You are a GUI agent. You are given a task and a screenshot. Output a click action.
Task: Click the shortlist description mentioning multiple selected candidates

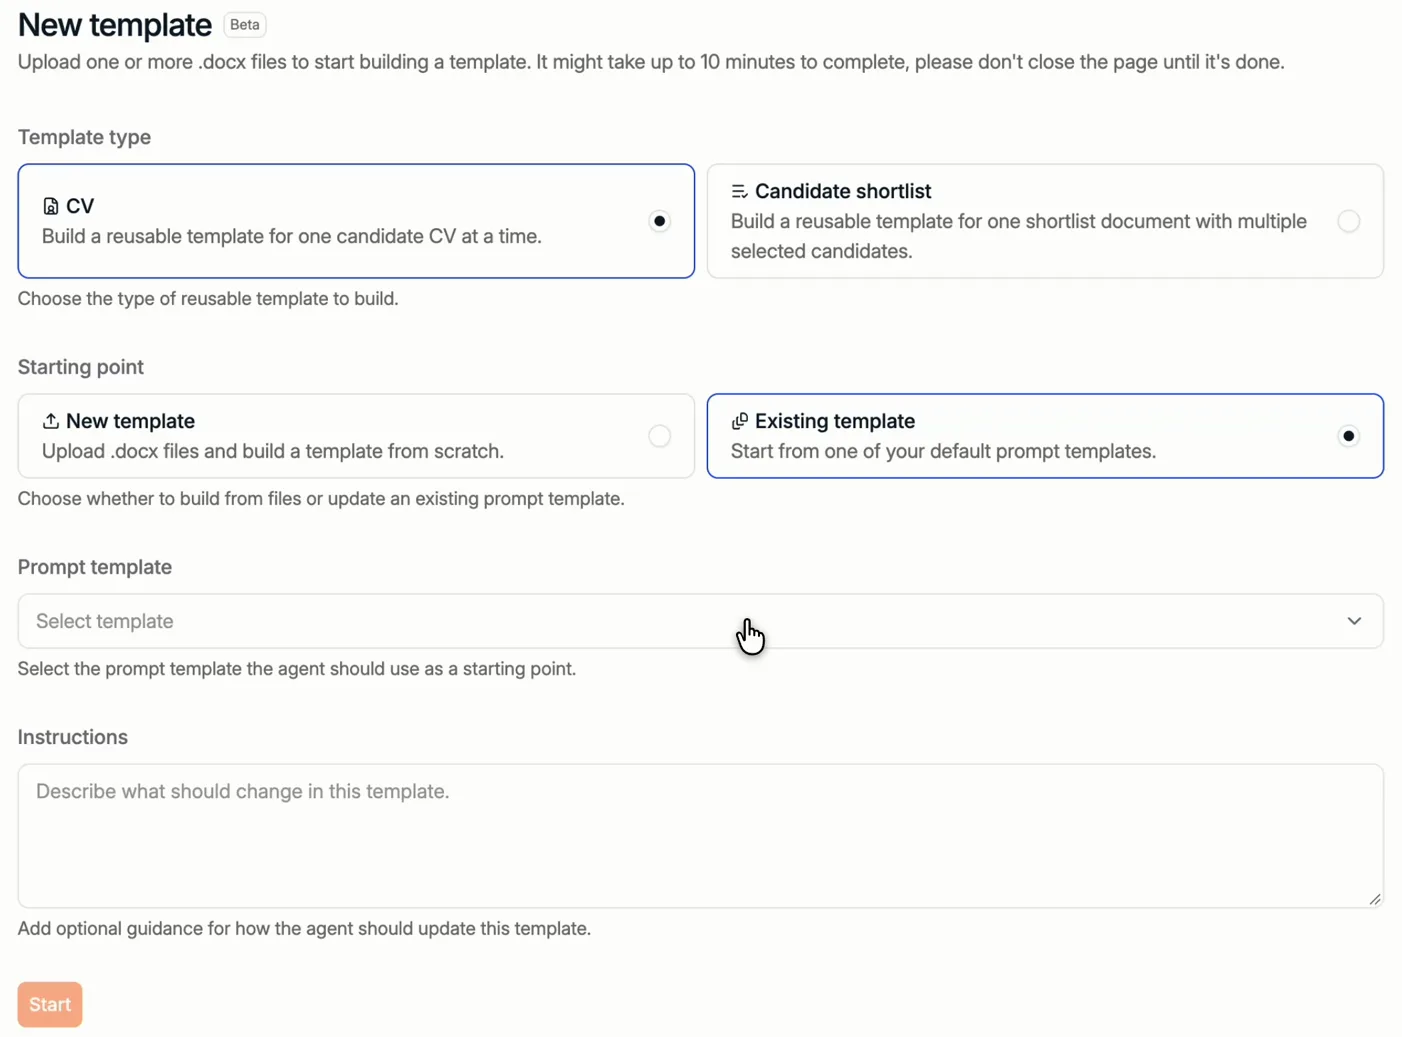click(x=1019, y=236)
